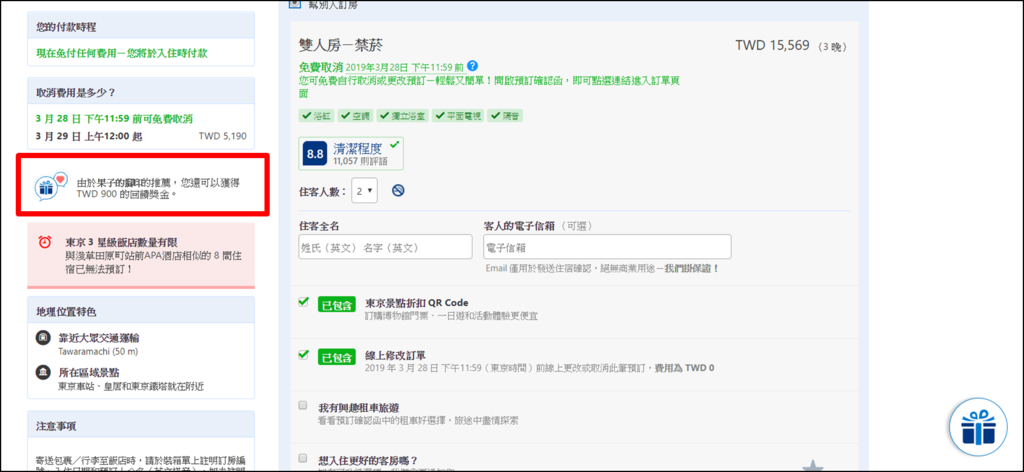Screen dimensions: 1024x472
Task: Click the TWD 15,569 price
Action: [773, 46]
